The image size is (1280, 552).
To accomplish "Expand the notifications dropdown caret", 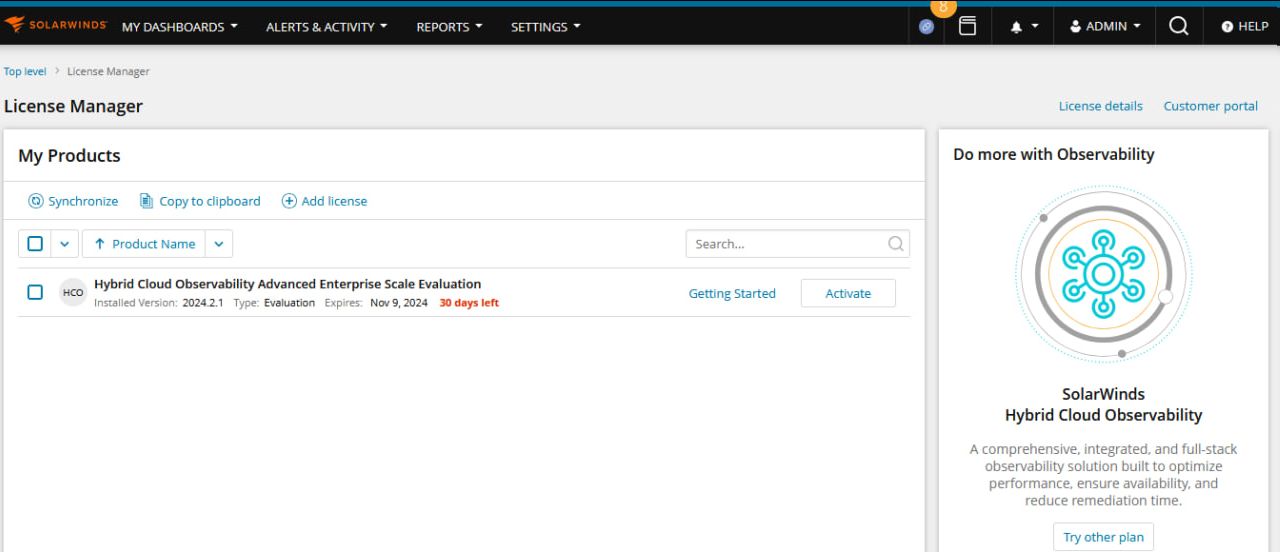I will click(x=1035, y=27).
